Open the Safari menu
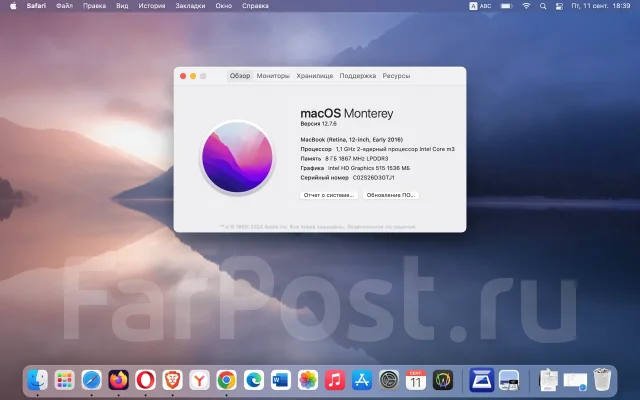This screenshot has height=400, width=640. coord(36,6)
